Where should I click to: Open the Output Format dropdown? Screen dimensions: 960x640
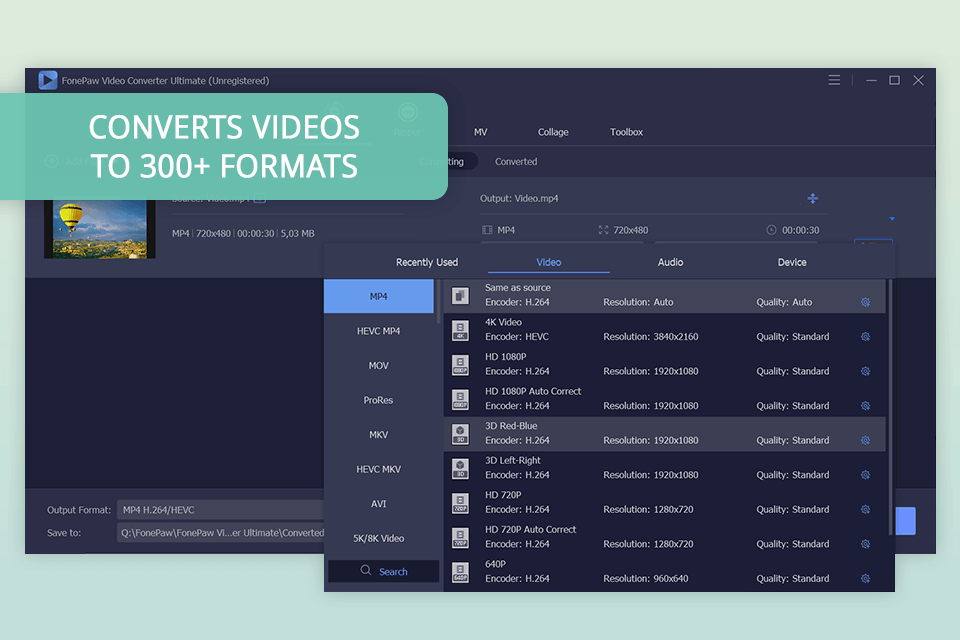220,510
